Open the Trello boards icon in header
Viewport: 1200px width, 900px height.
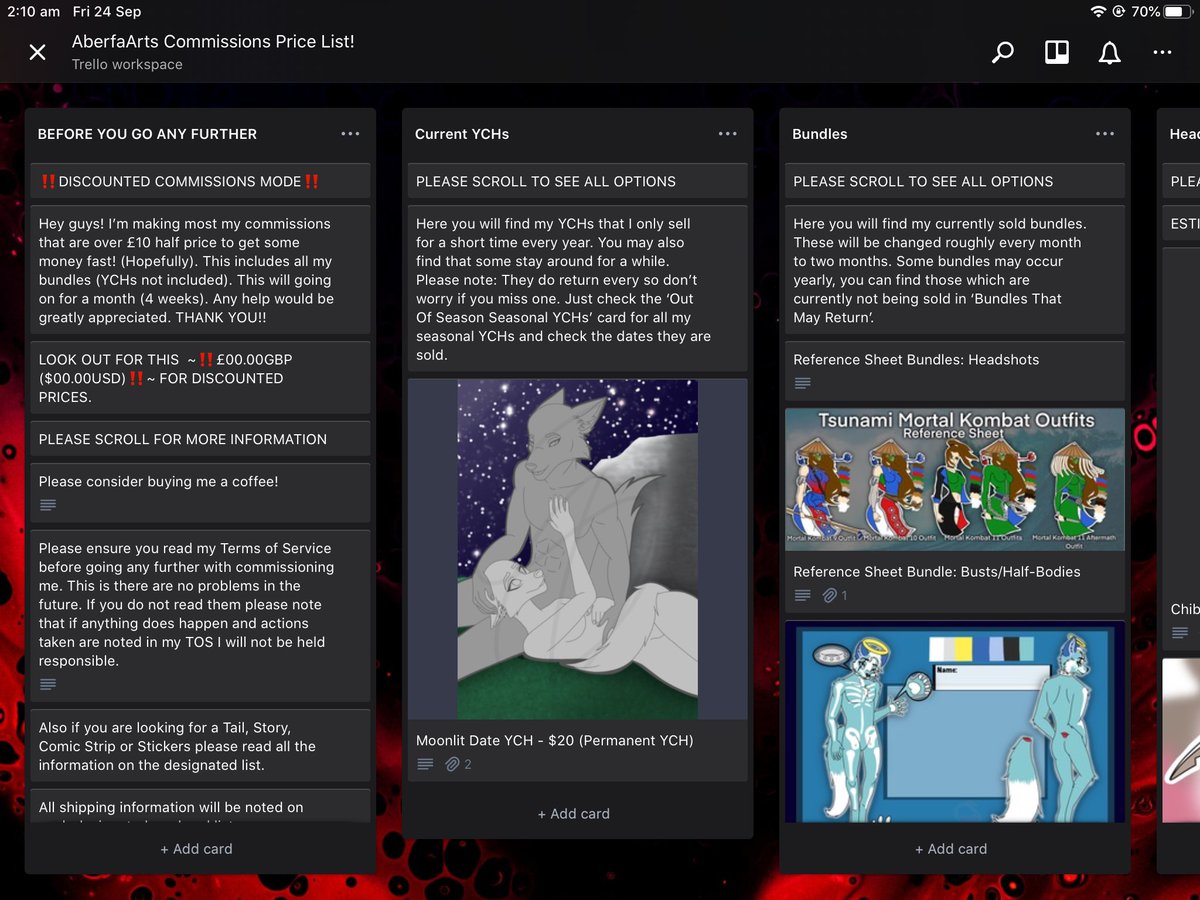click(1056, 52)
